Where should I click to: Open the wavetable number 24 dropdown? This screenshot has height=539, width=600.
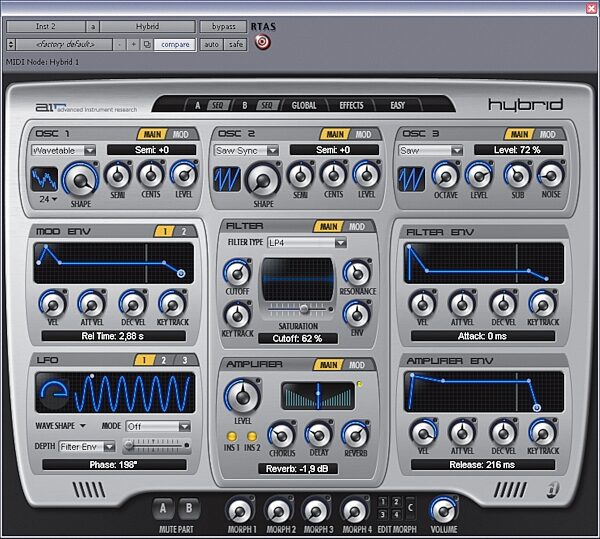(x=48, y=199)
